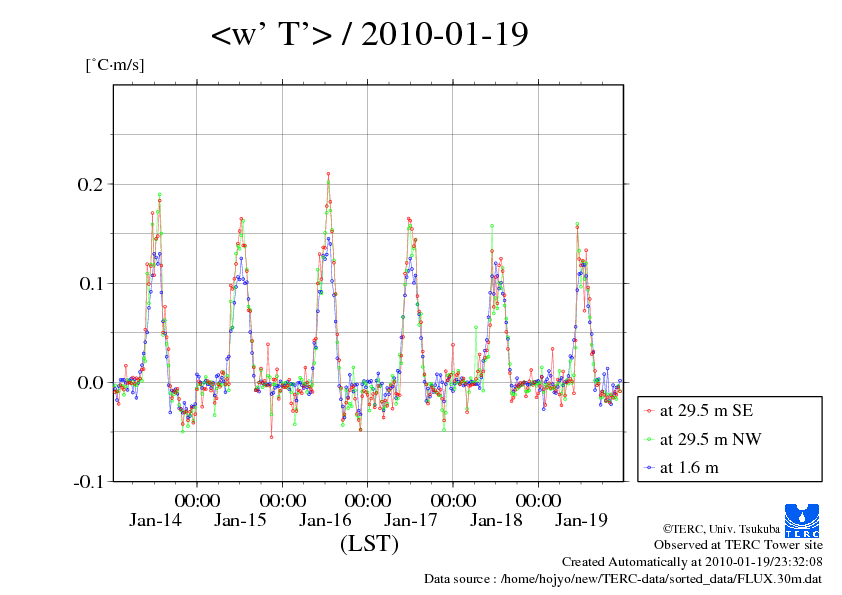This screenshot has width=842, height=595.
Task: Click the Jan-18 date label
Action: pyautogui.click(x=496, y=520)
